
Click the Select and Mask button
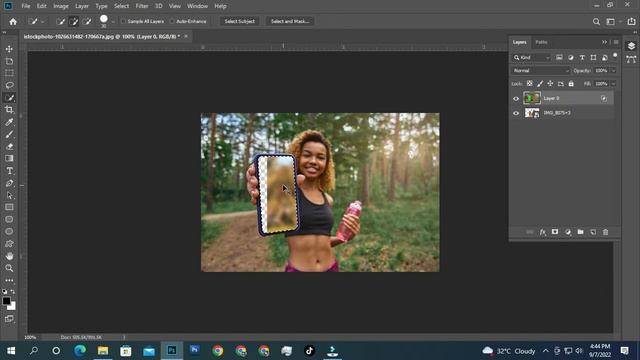point(290,21)
